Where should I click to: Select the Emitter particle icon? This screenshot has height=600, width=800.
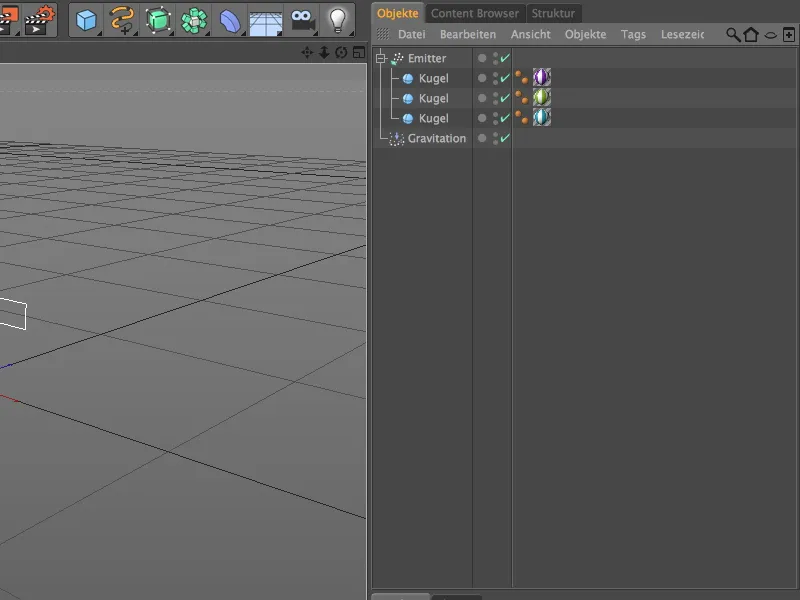(397, 59)
